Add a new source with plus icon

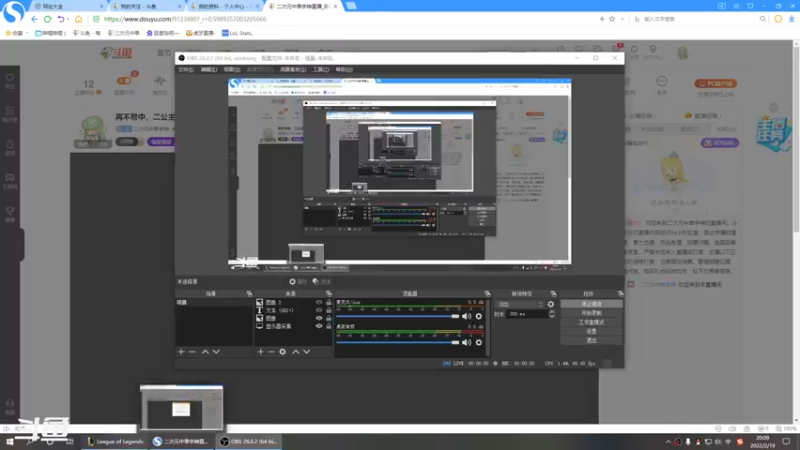(x=261, y=352)
